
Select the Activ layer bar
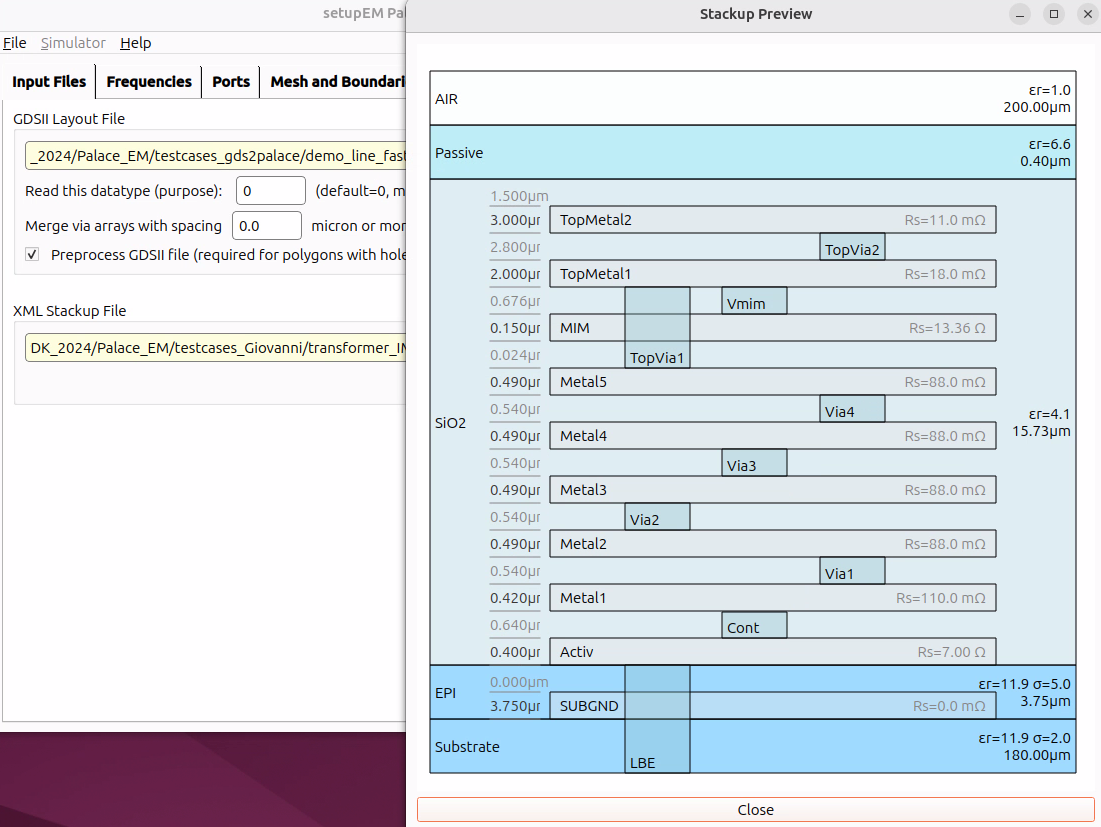(772, 652)
